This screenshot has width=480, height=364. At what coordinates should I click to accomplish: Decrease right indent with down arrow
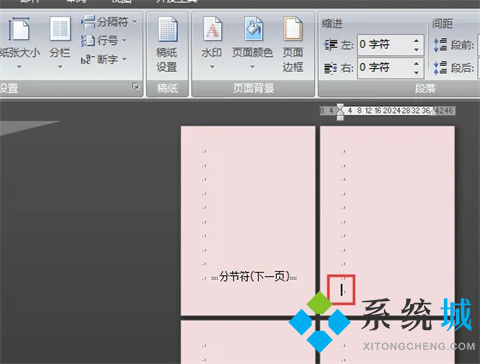[416, 72]
